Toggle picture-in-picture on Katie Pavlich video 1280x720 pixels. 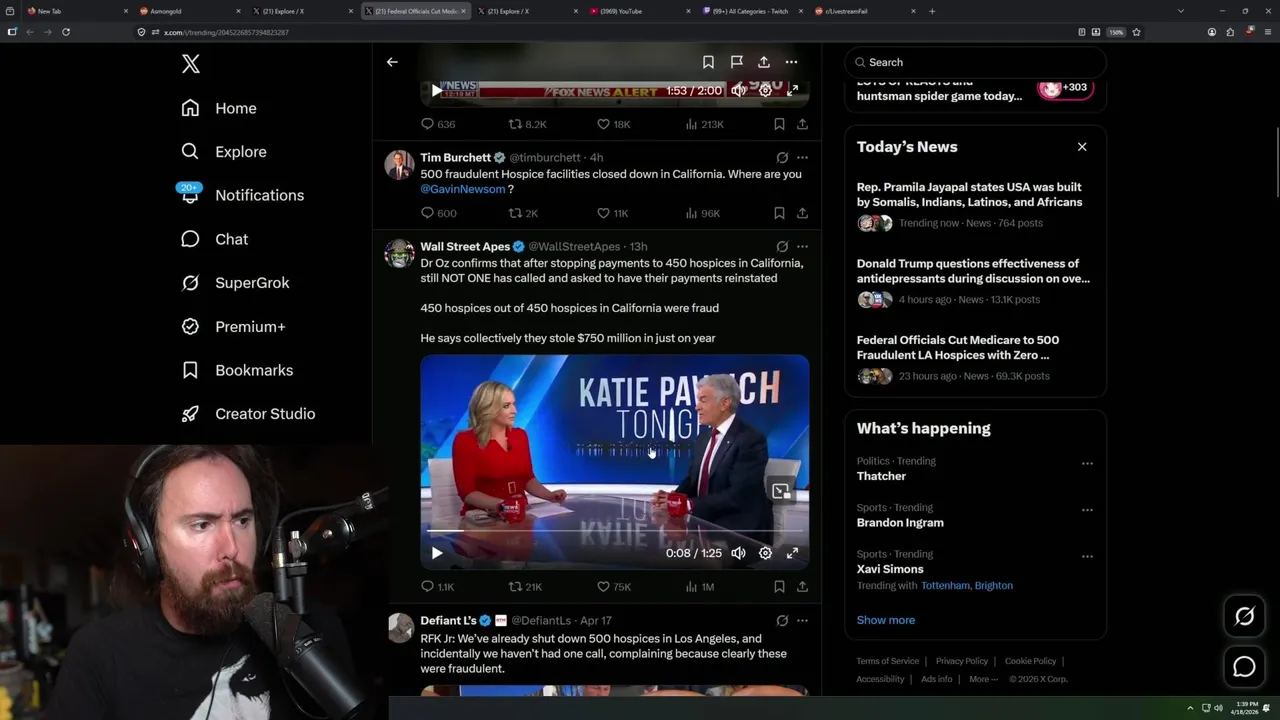click(x=781, y=491)
